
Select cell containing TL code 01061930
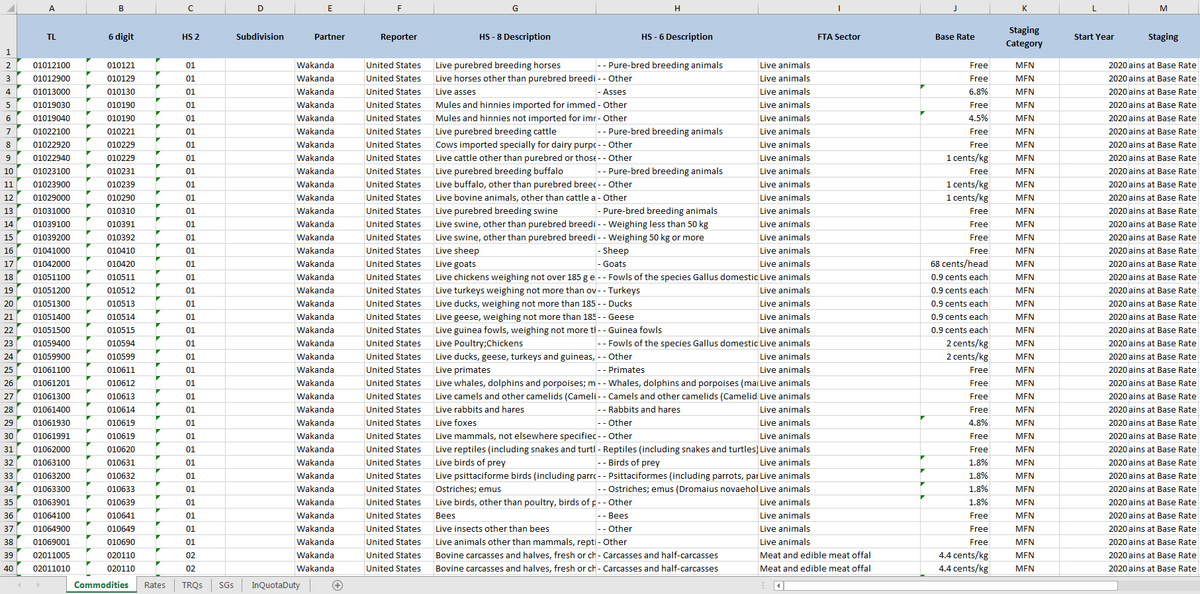click(51, 422)
